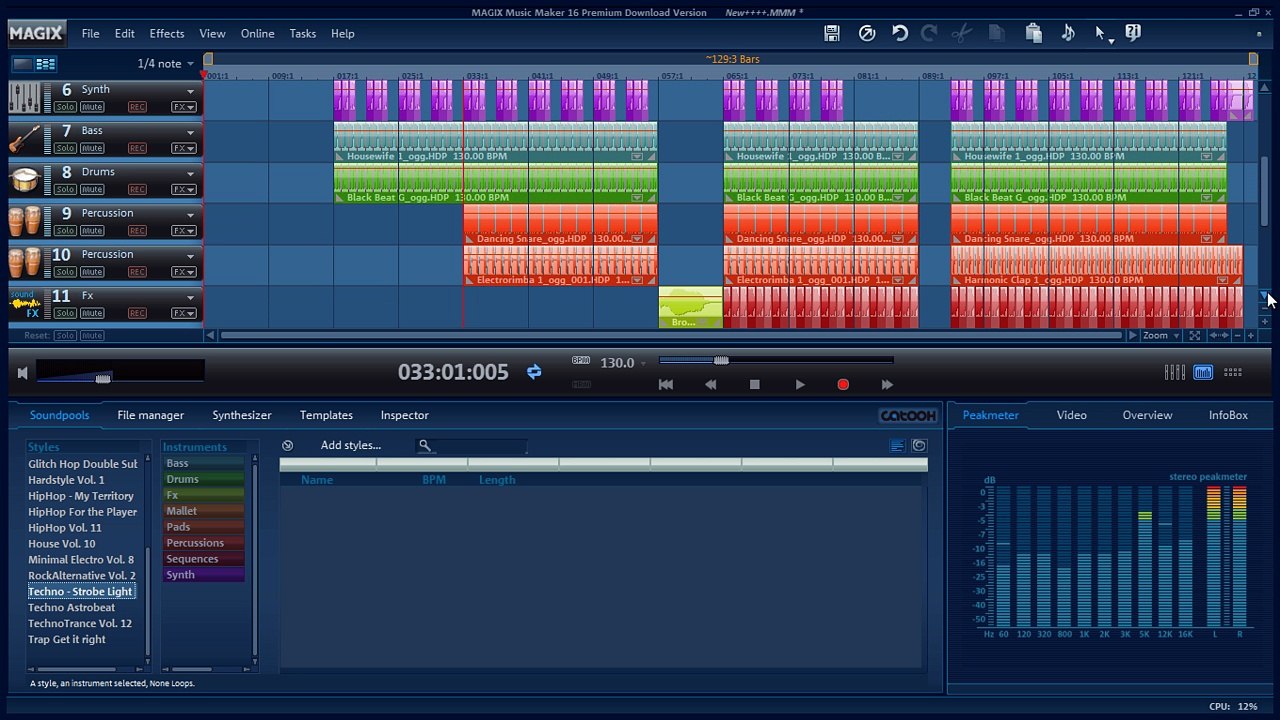Open the Synth track mixer faders icon
The height and width of the screenshot is (720, 1280).
tap(25, 97)
